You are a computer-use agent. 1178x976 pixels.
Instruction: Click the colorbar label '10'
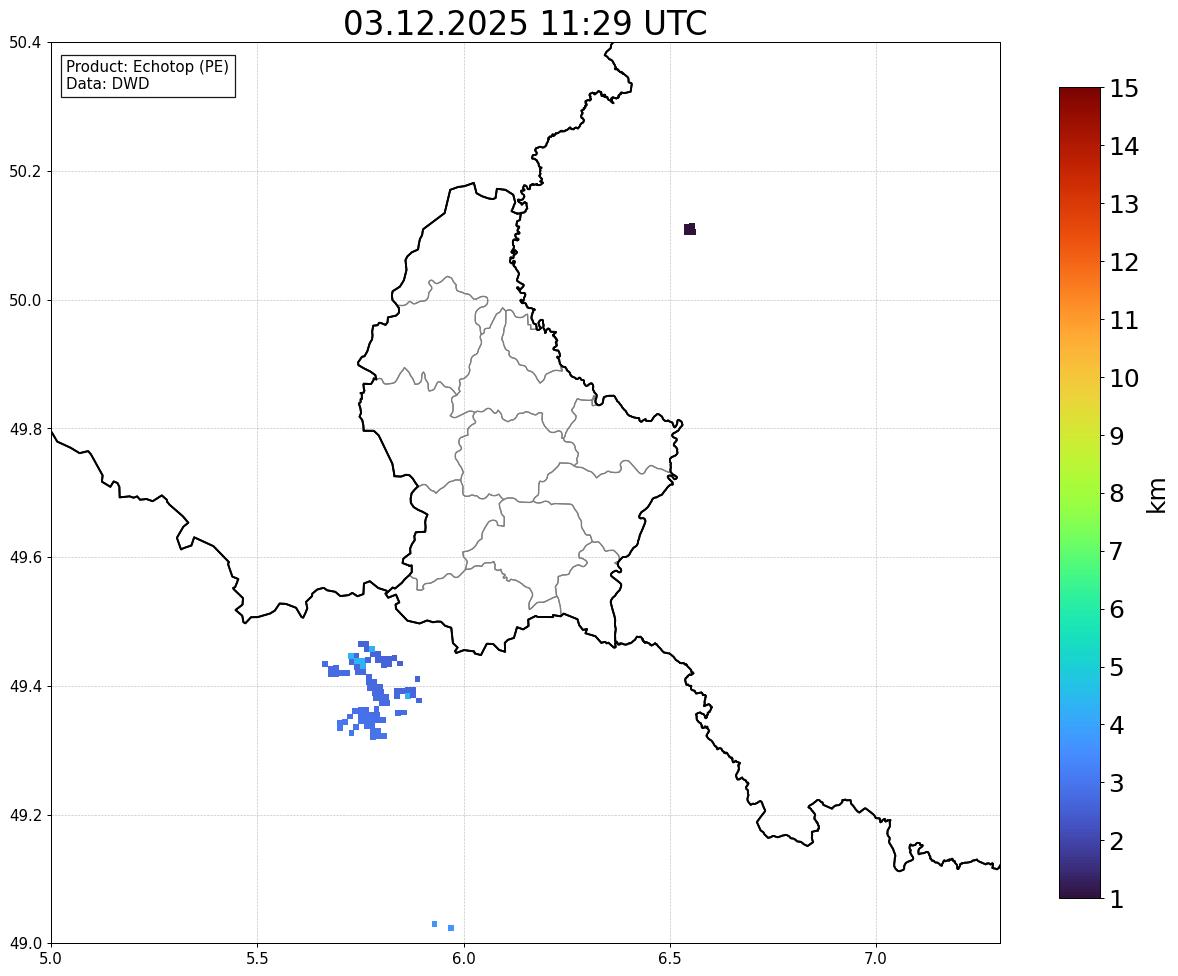click(1124, 378)
